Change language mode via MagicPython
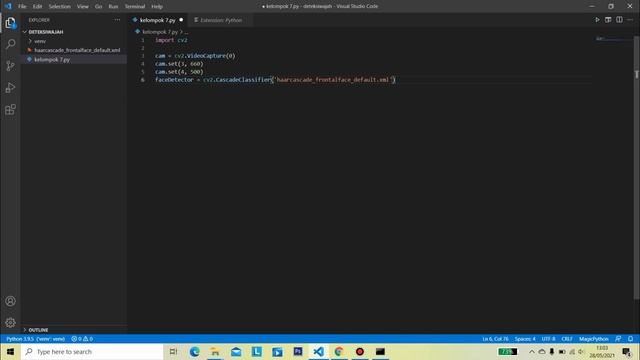This screenshot has height=360, width=640. coord(593,339)
